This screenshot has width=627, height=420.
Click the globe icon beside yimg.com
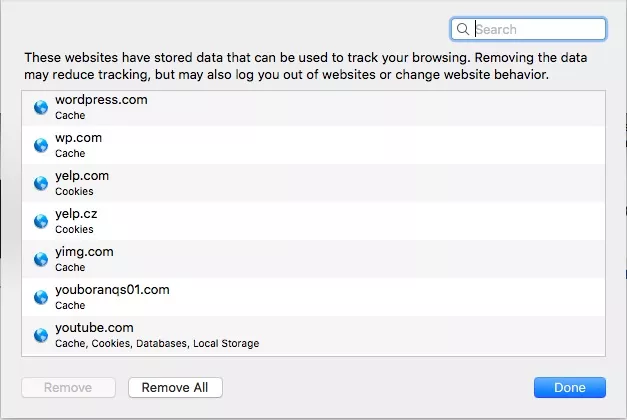[41, 260]
